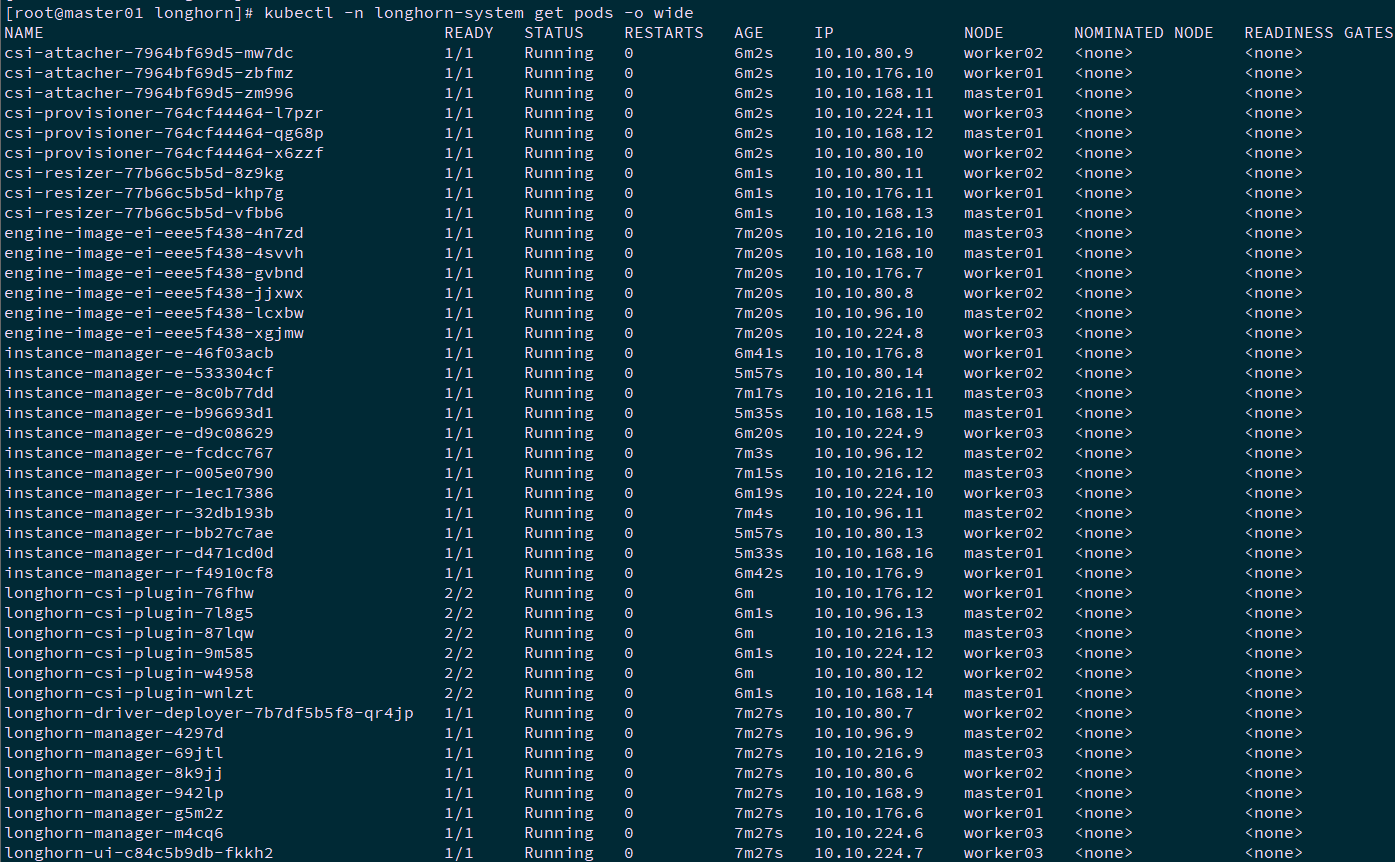The width and height of the screenshot is (1395, 862).
Task: Click pod name instance-manager-e-d9c08629
Action: (139, 433)
